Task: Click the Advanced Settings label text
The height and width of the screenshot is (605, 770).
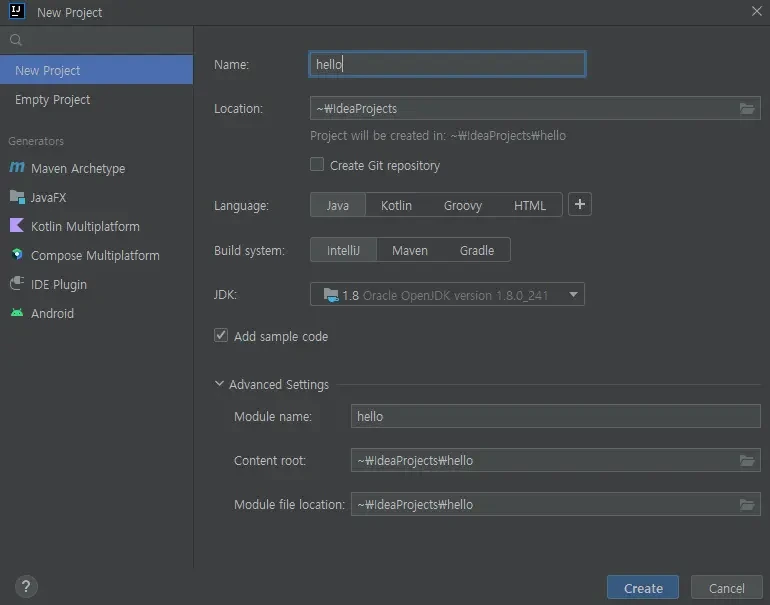Action: 278,384
